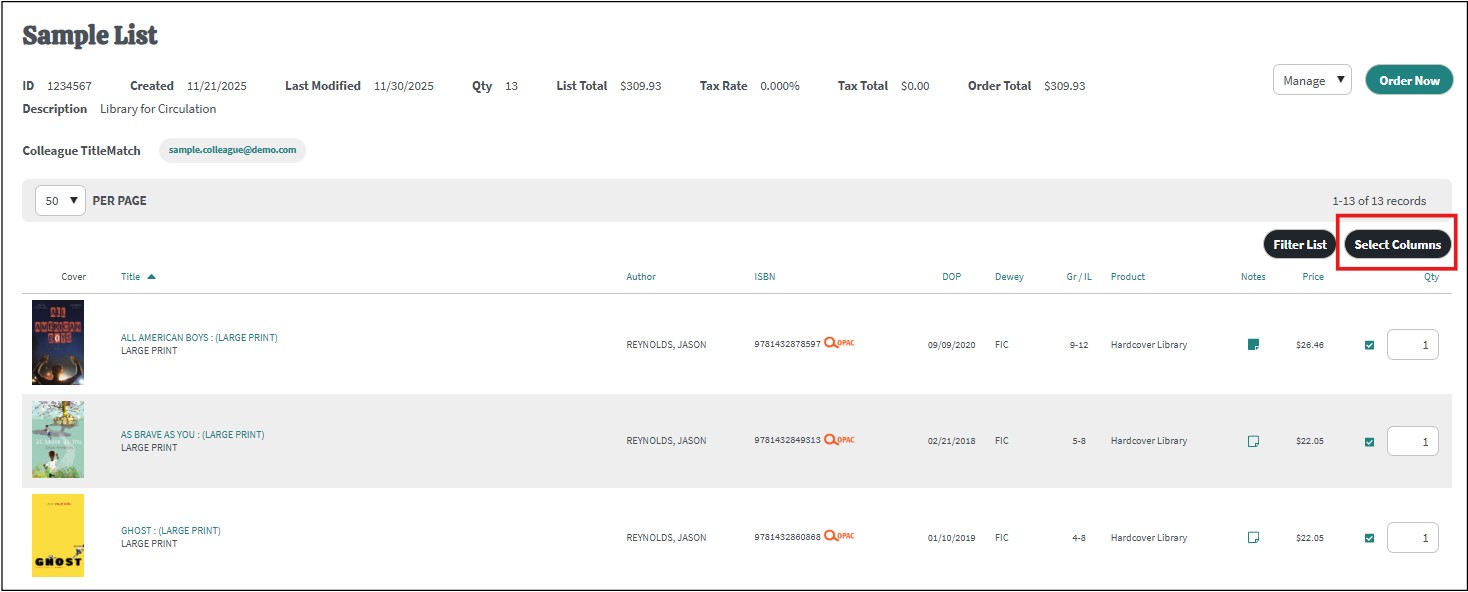Open notes icon for Ghost
This screenshot has height=592, width=1468.
tap(1253, 537)
